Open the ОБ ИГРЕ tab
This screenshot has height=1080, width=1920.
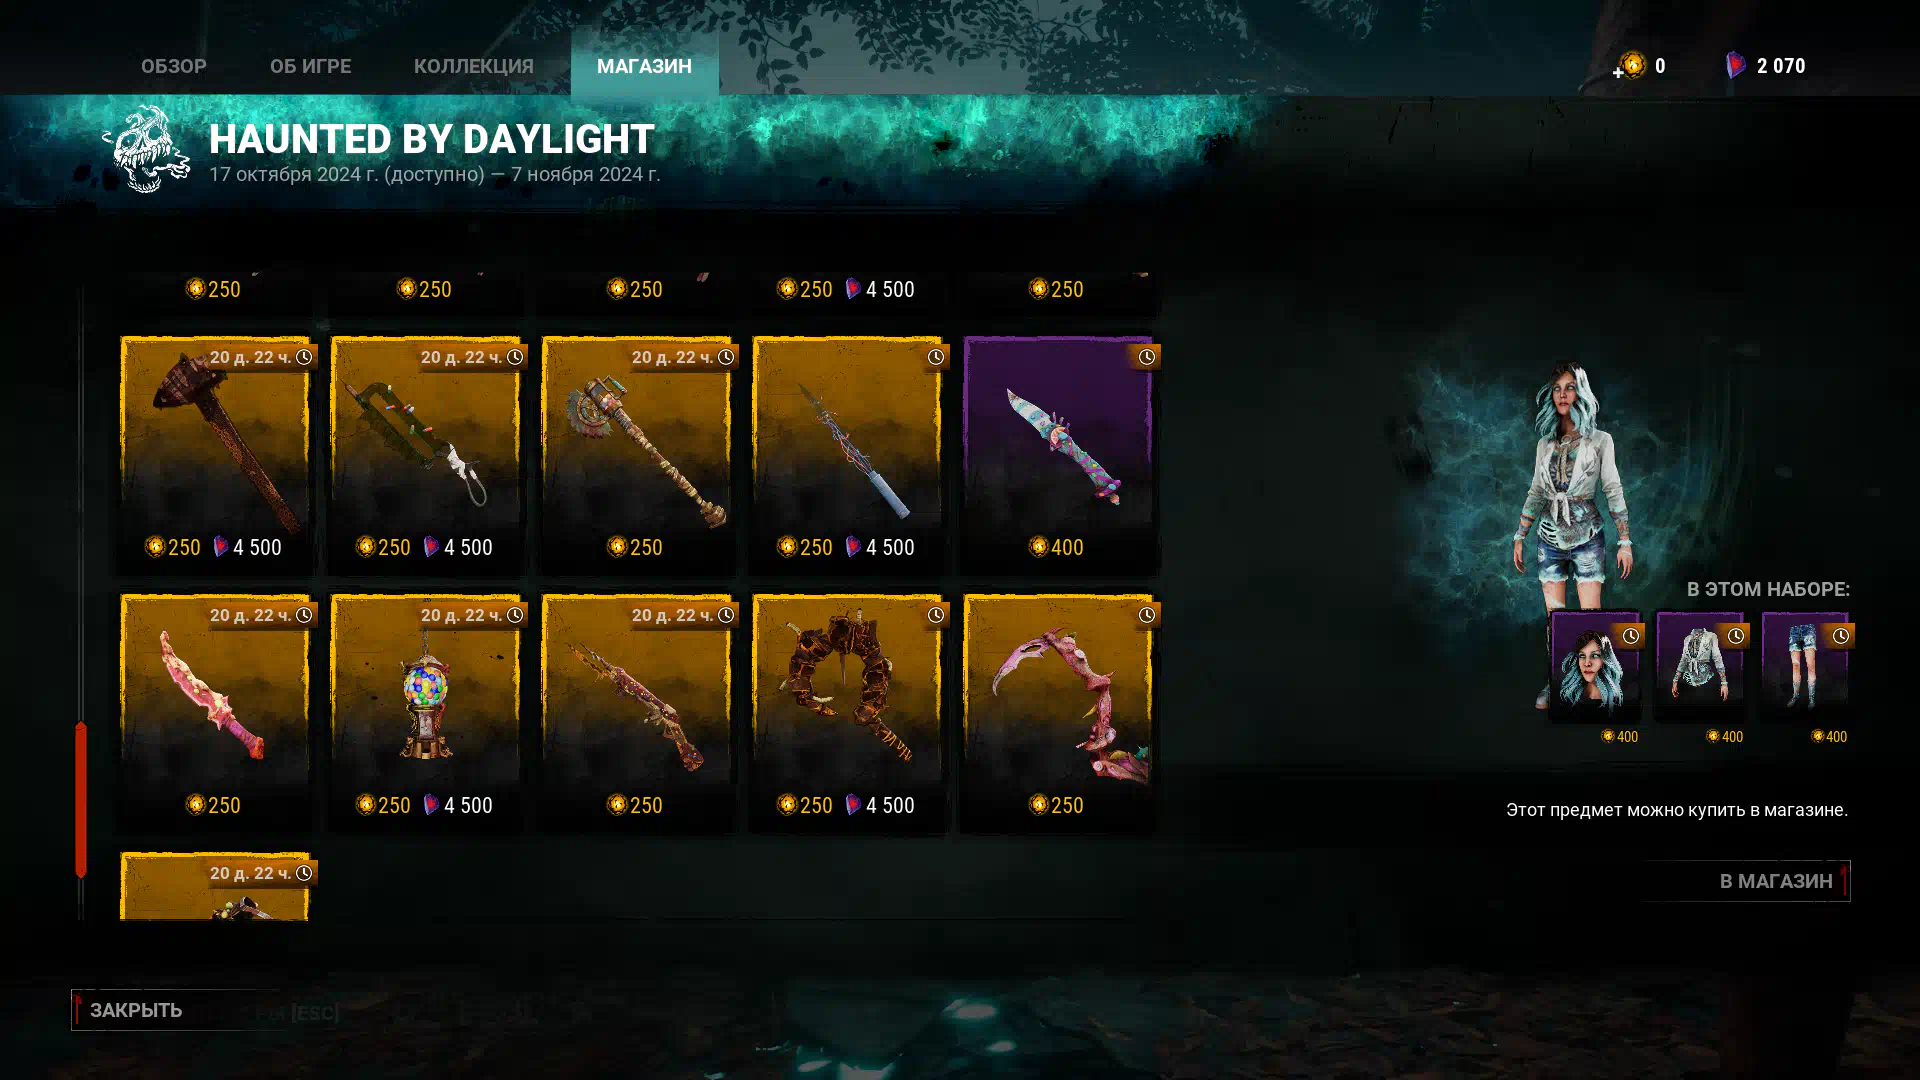point(310,66)
